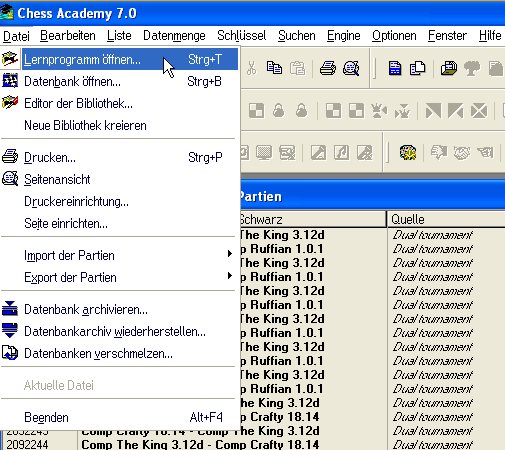Click the Chess Academy title bar app icon

(x=7, y=13)
